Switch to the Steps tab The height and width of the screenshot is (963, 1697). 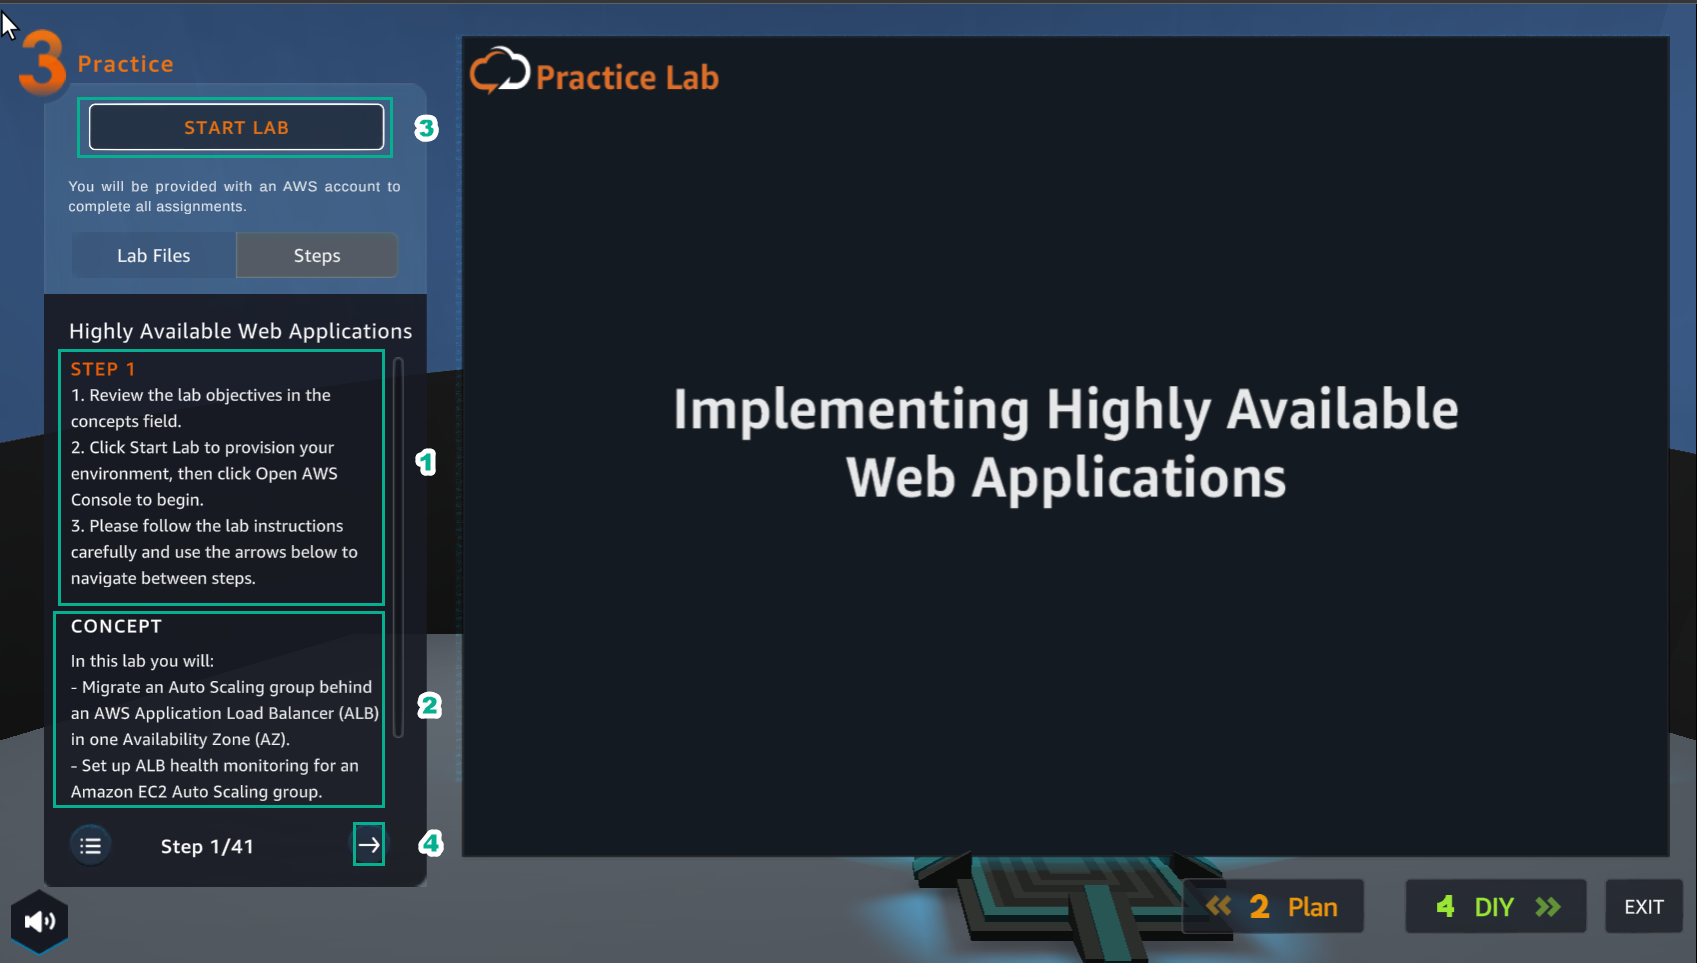tap(317, 255)
